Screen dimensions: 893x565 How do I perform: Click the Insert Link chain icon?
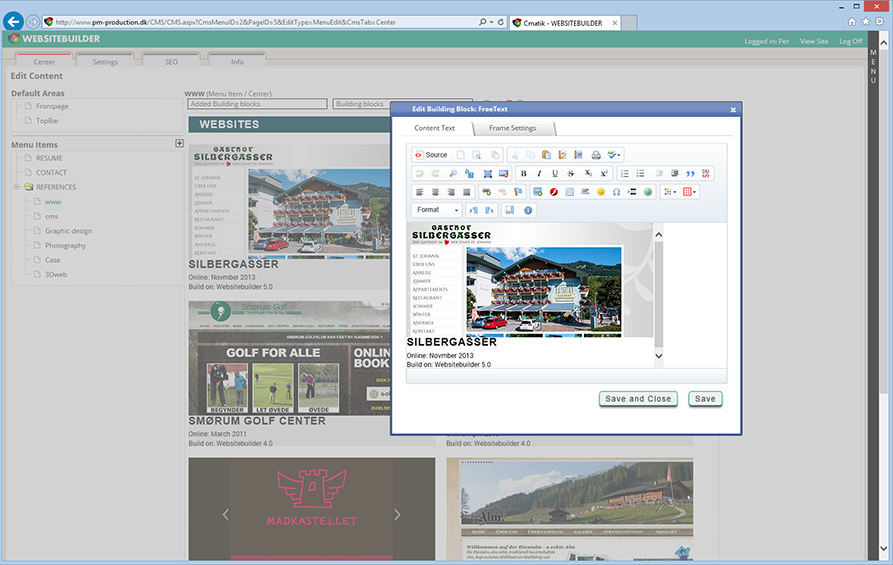486,192
